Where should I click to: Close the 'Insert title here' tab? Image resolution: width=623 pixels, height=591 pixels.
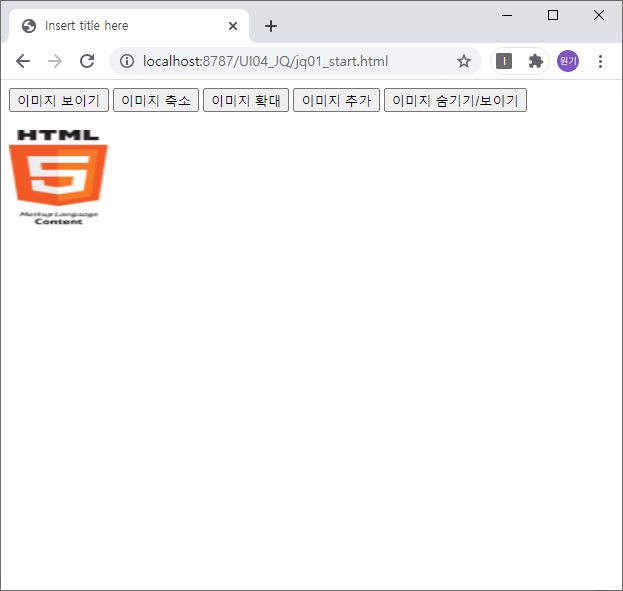pos(233,26)
